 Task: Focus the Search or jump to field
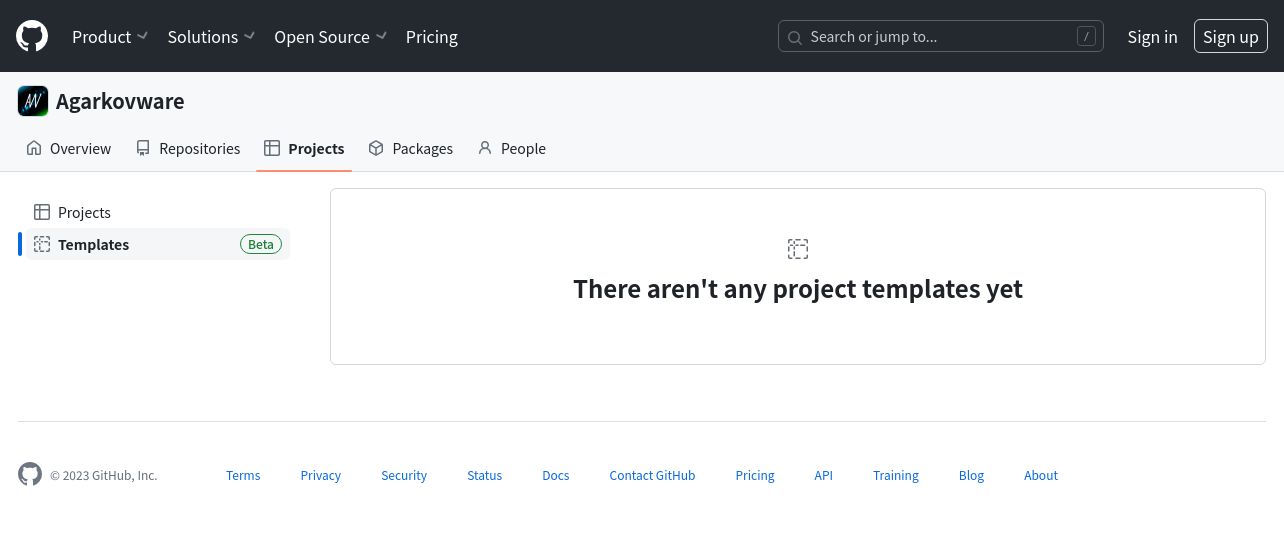point(941,36)
